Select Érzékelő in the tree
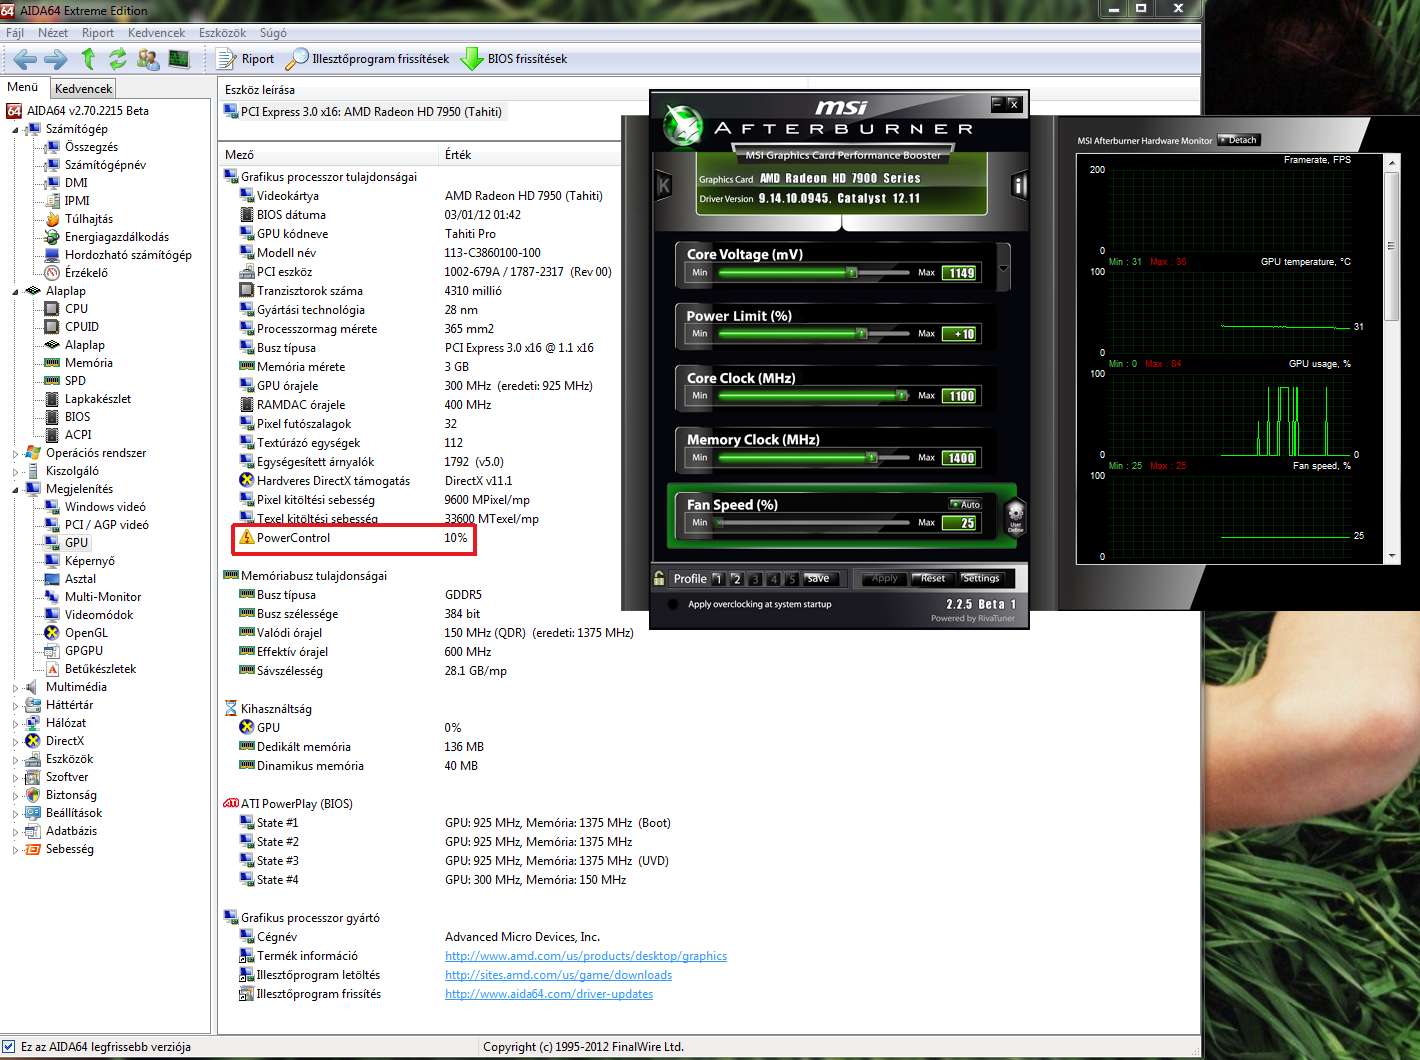The image size is (1420, 1060). point(86,273)
